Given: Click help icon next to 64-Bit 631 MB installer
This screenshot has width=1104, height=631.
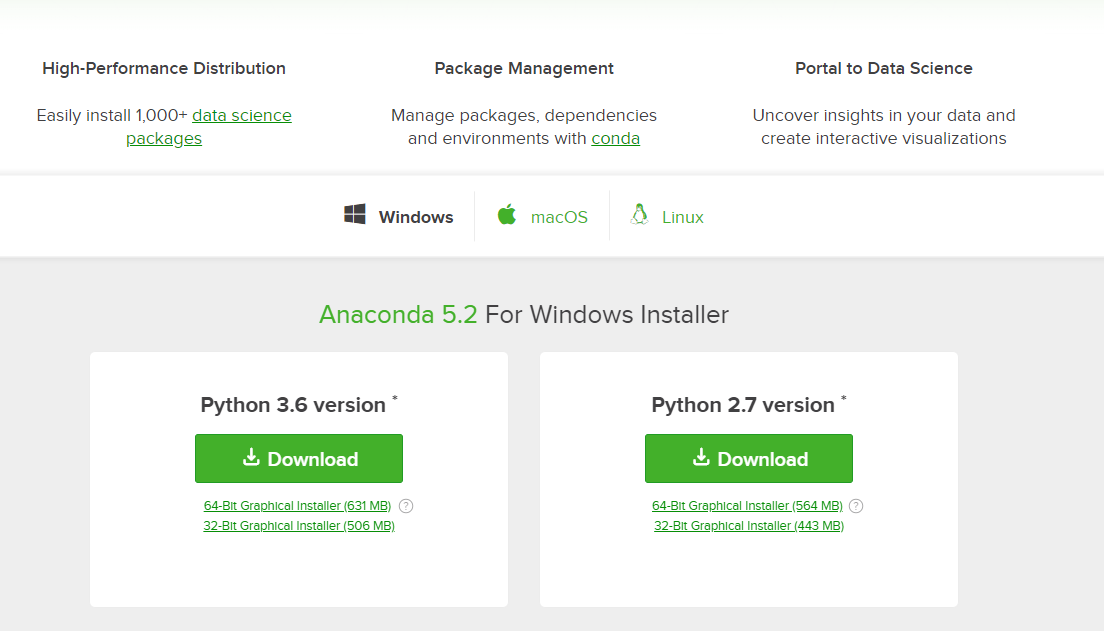Looking at the screenshot, I should tap(406, 506).
